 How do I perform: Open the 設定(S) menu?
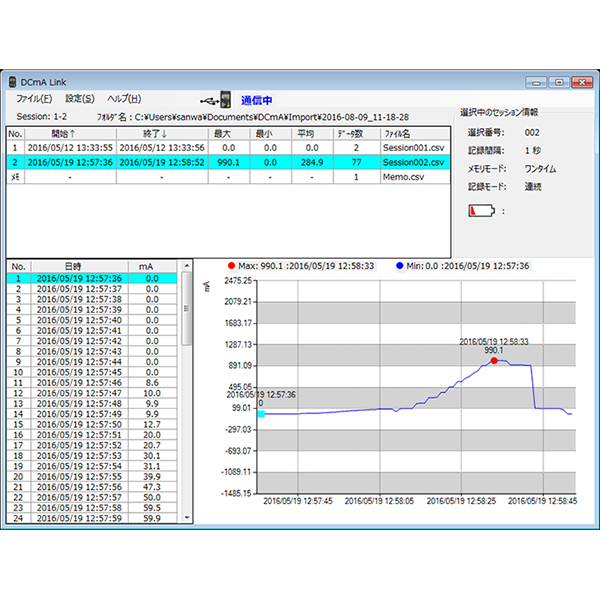[x=80, y=99]
